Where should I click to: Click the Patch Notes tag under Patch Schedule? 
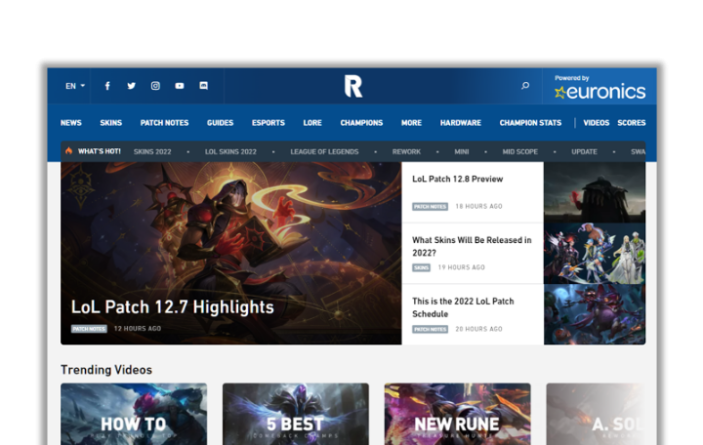pos(430,329)
